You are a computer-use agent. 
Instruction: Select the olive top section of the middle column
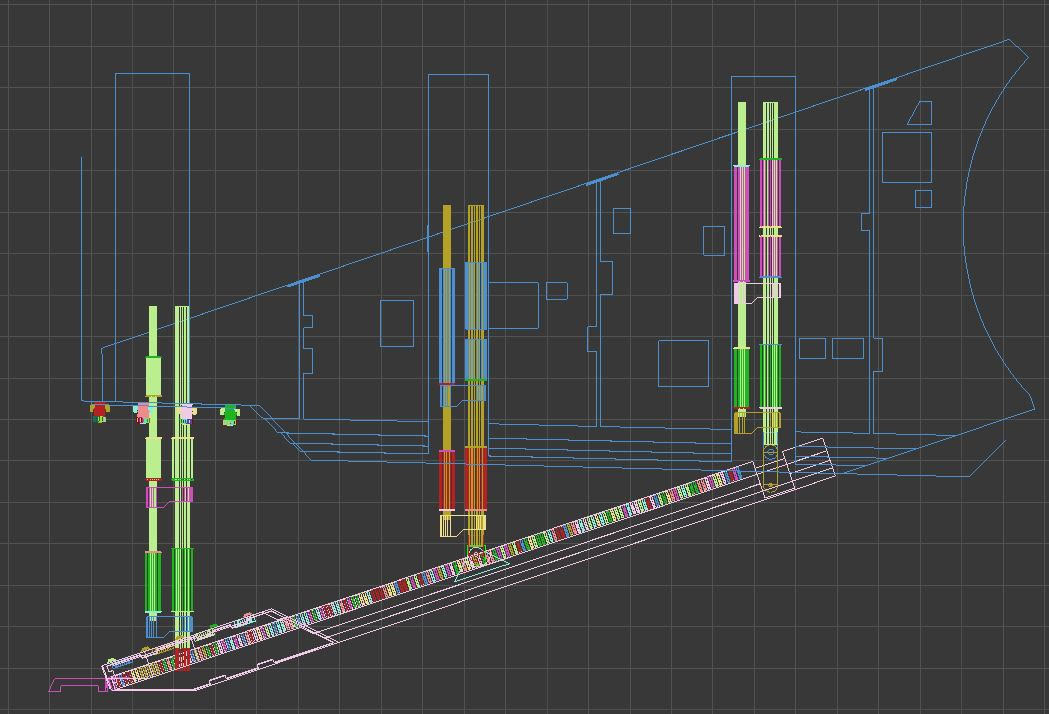click(447, 236)
